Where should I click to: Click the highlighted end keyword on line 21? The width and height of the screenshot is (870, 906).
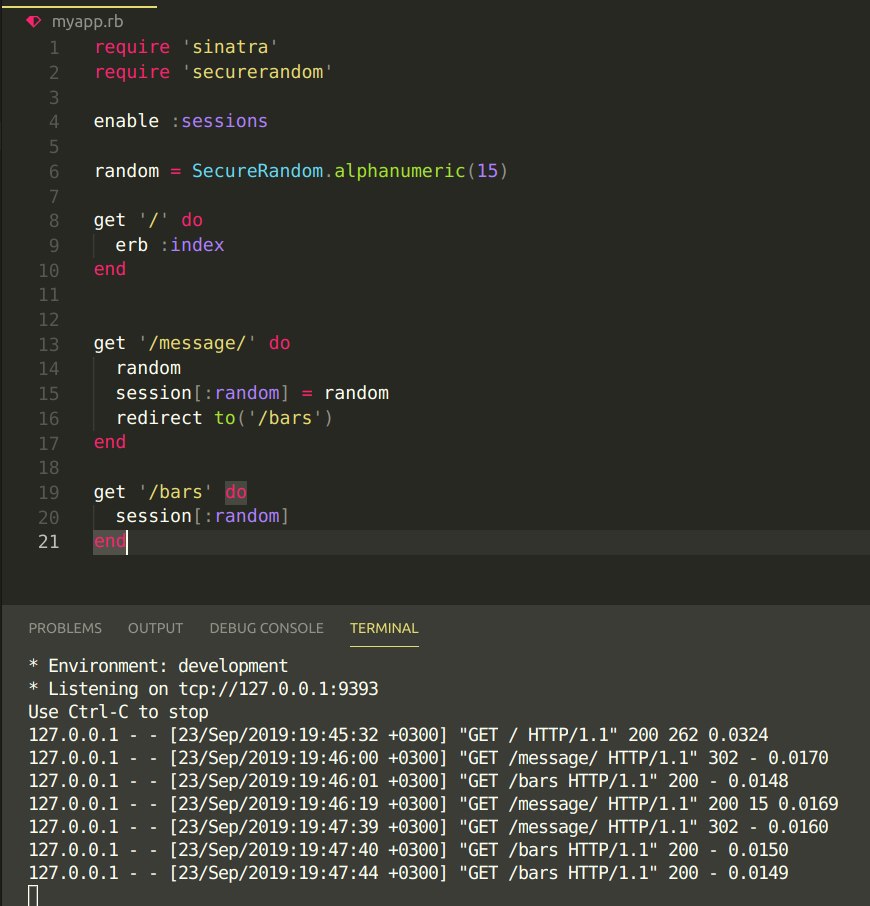pyautogui.click(x=110, y=541)
